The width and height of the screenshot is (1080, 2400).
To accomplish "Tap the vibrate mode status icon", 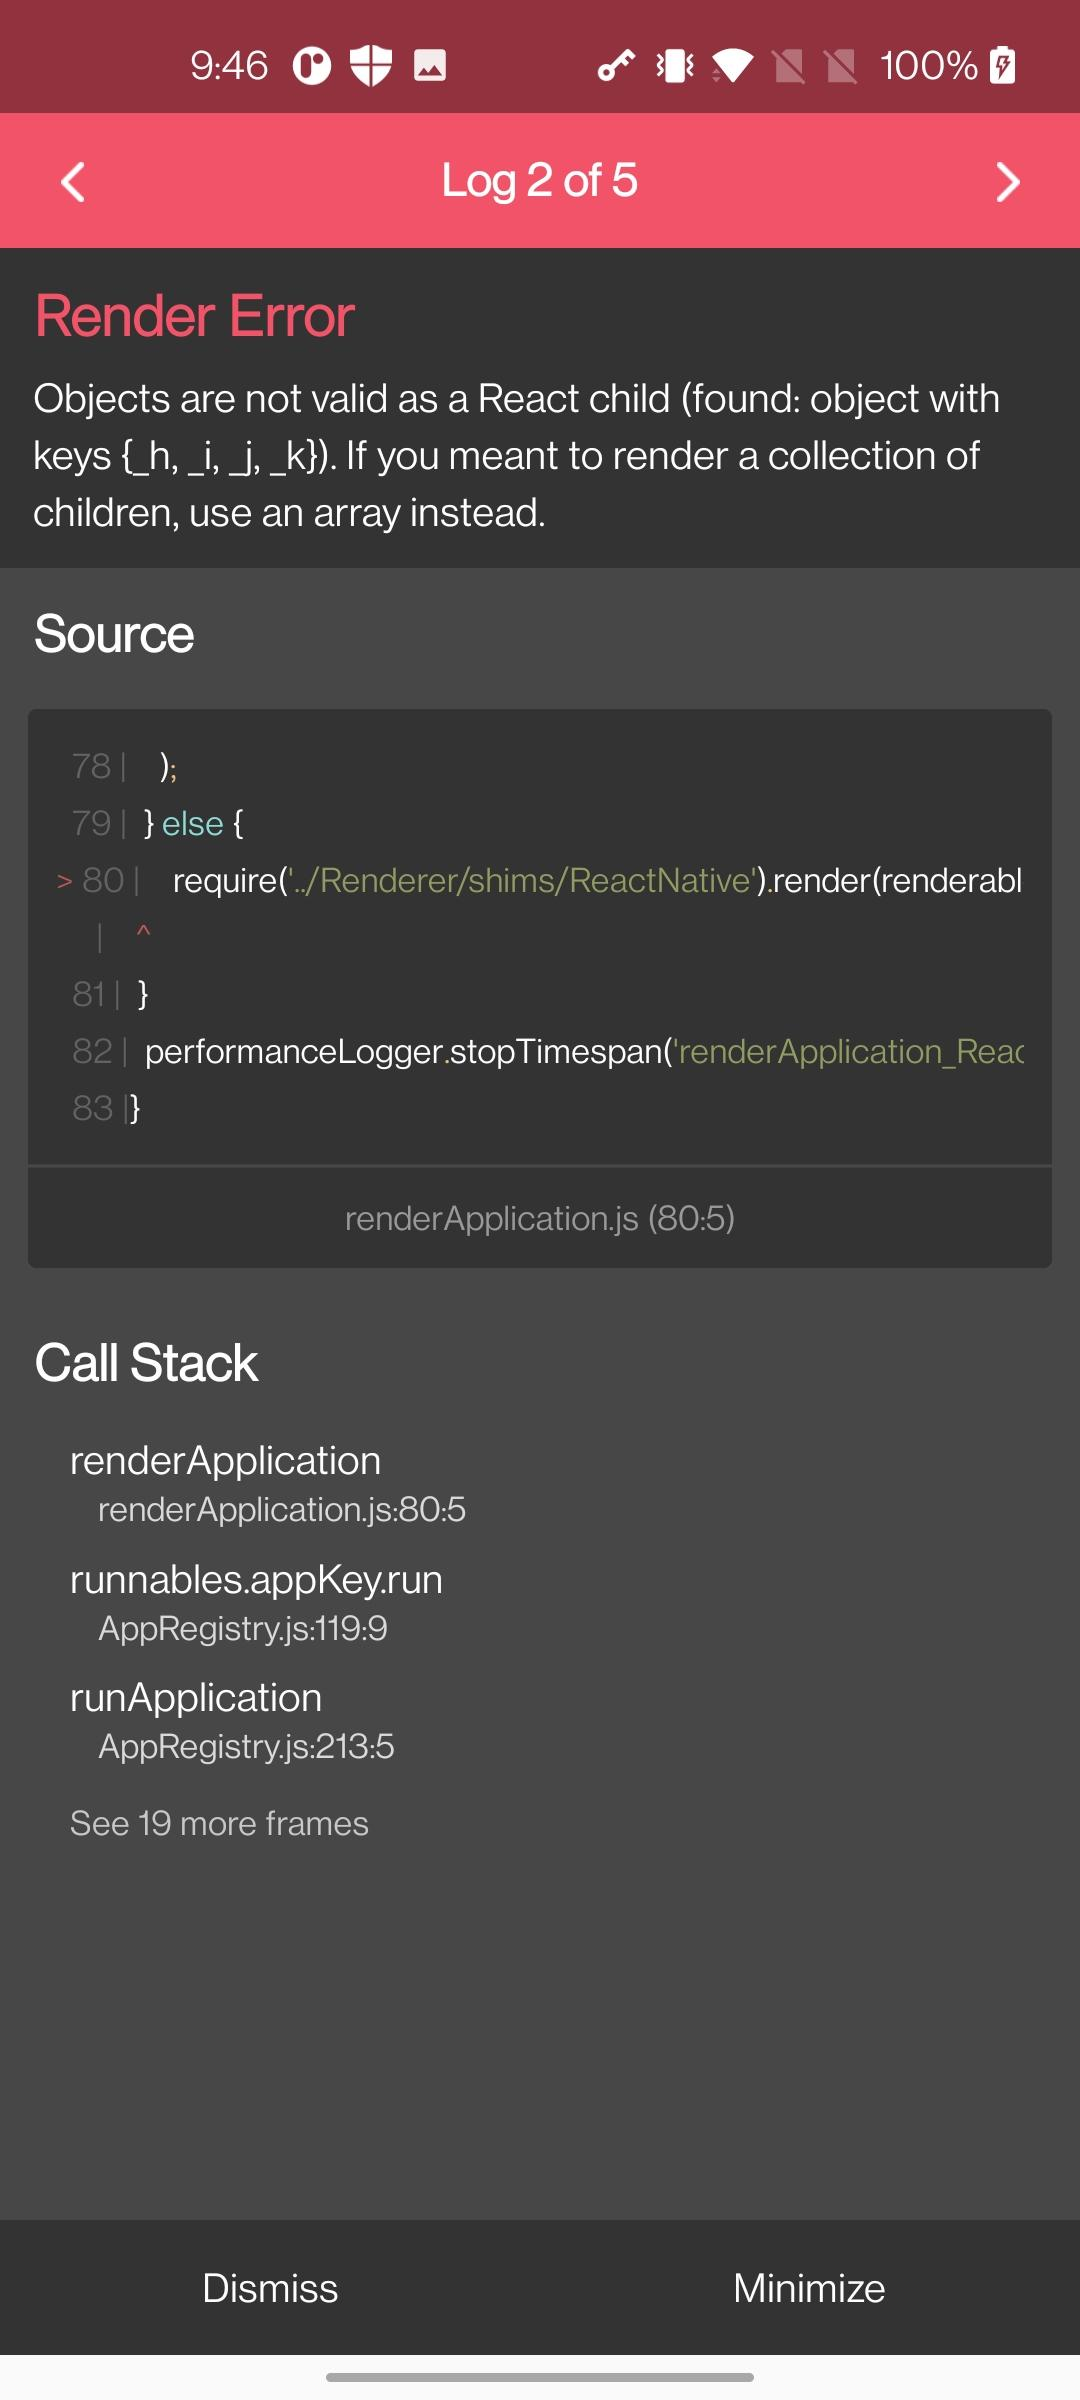I will pyautogui.click(x=673, y=66).
